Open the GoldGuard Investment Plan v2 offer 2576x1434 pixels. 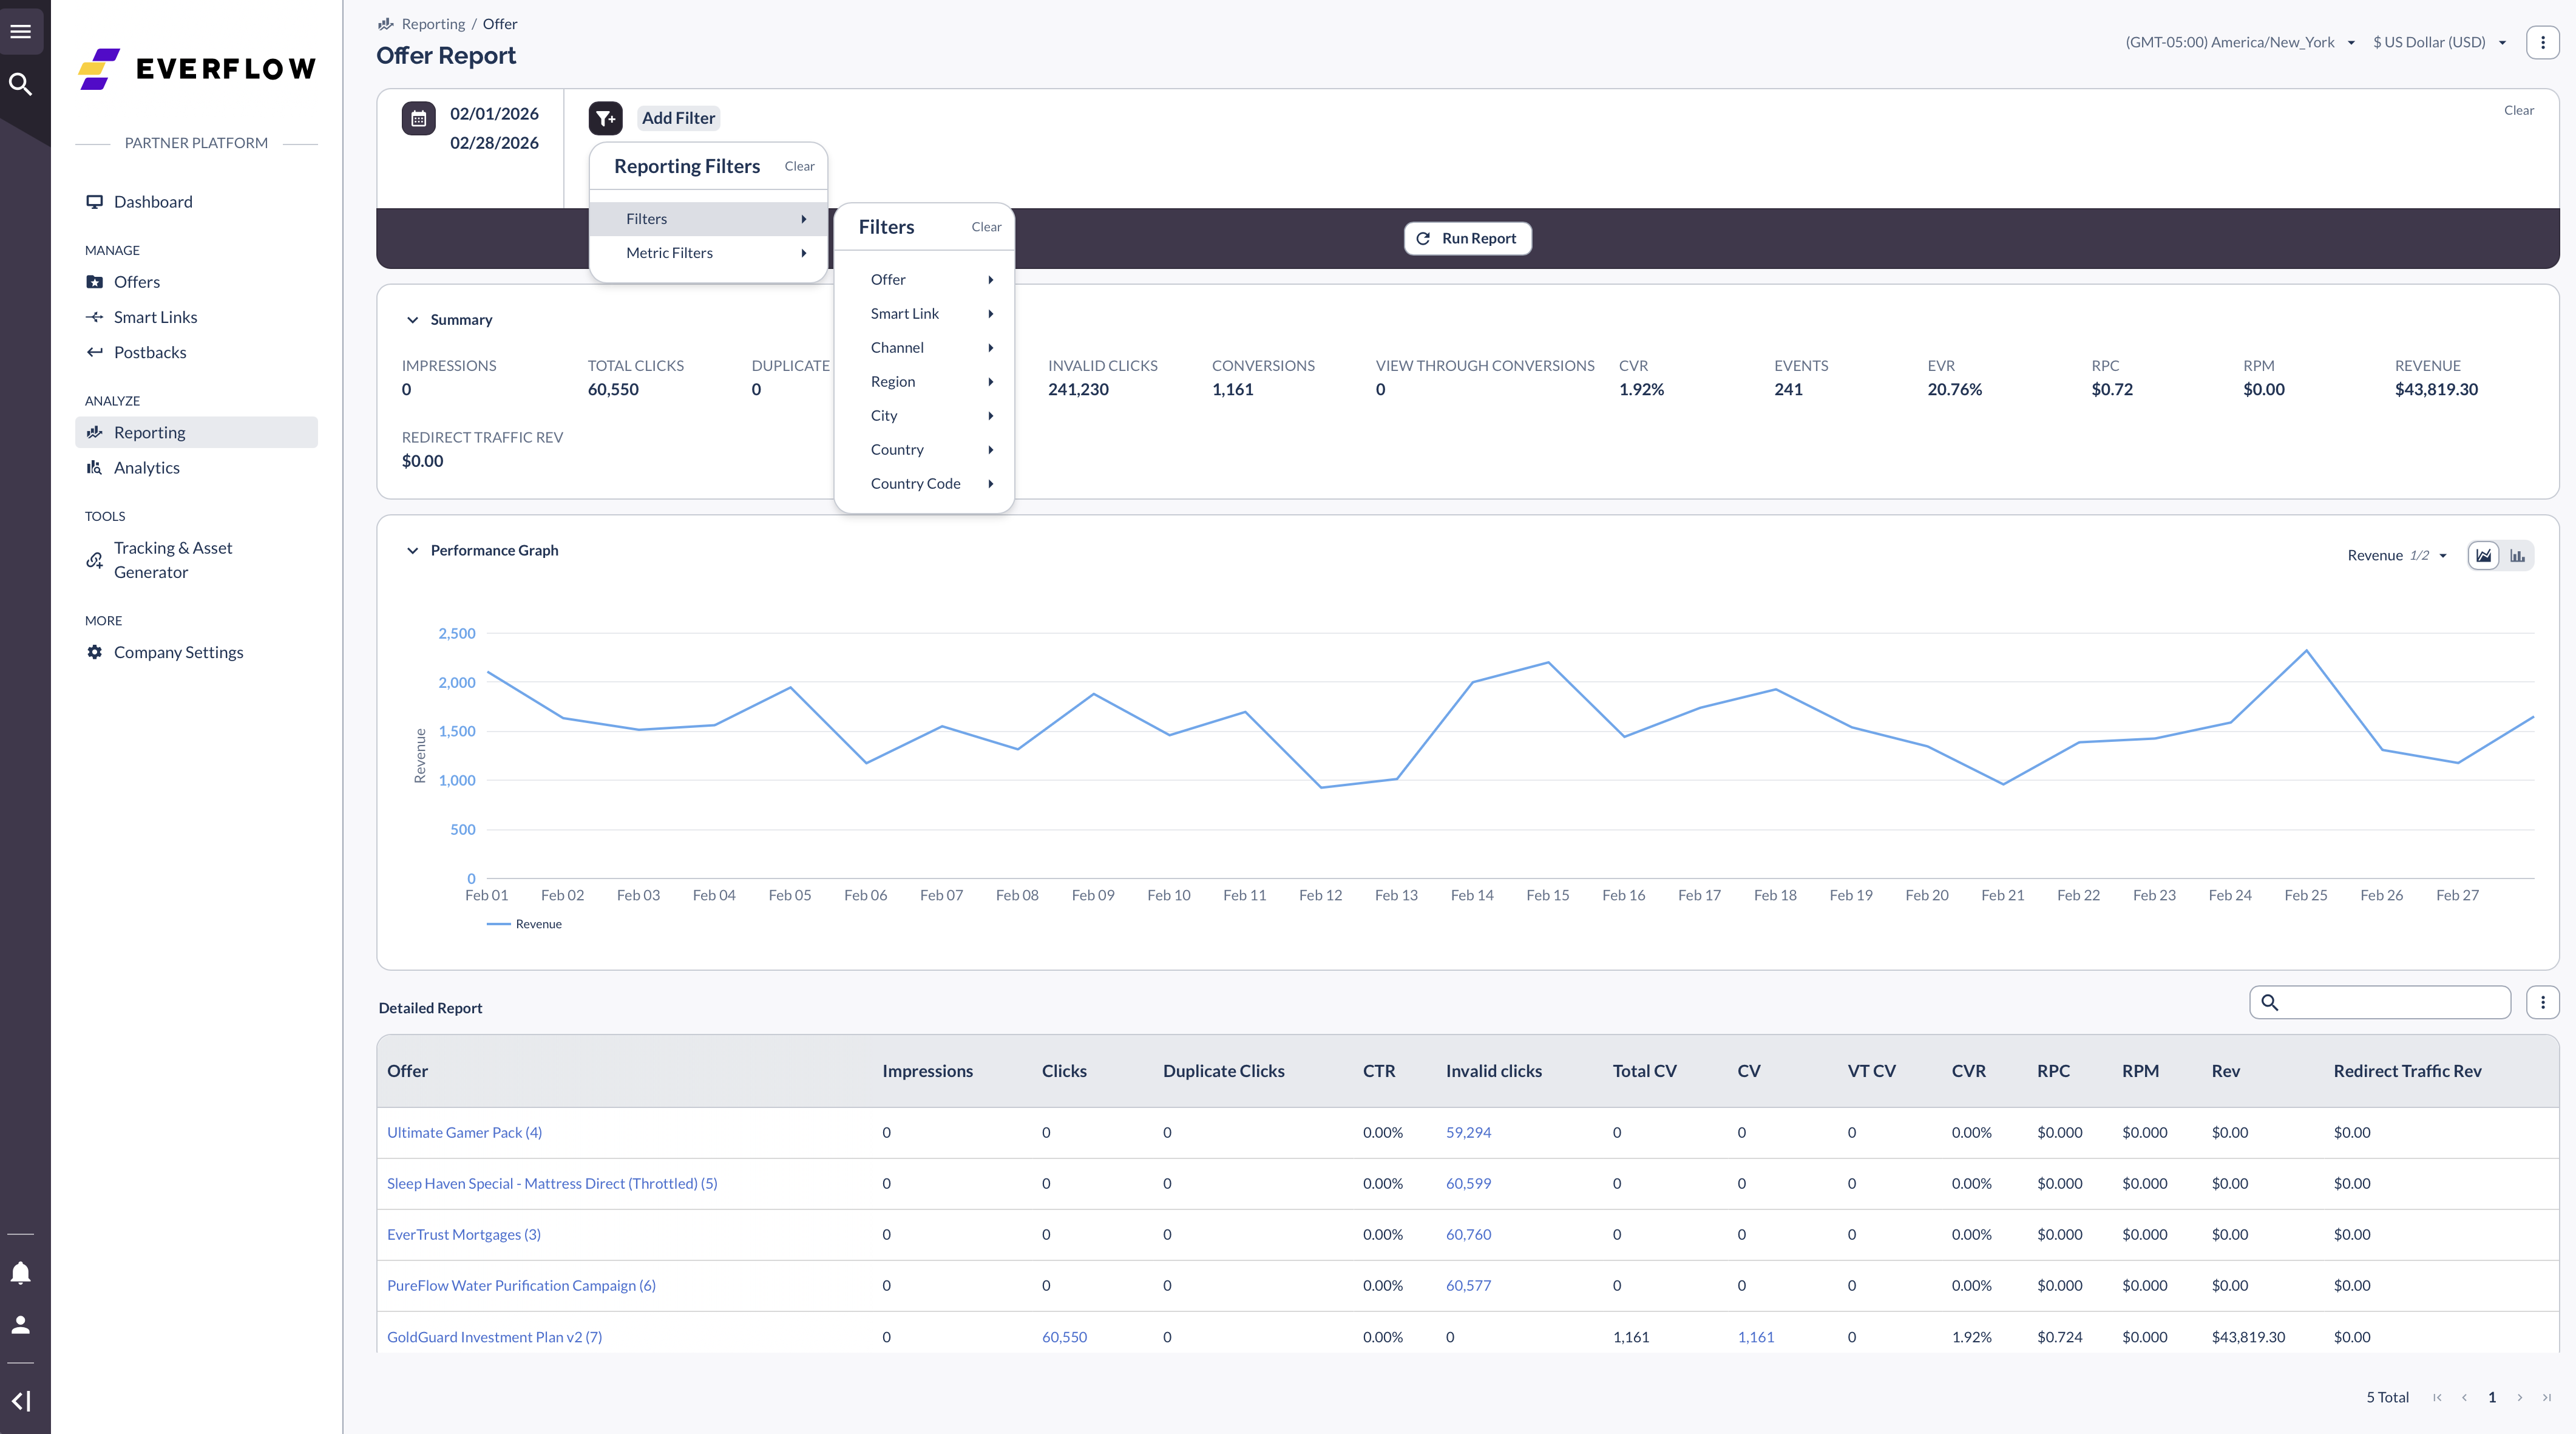click(494, 1336)
